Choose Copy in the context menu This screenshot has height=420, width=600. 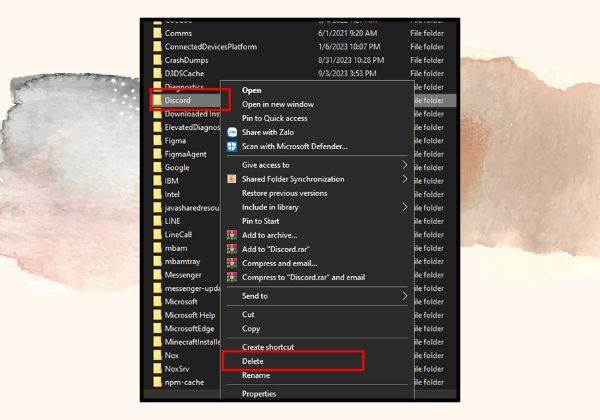pyautogui.click(x=251, y=329)
